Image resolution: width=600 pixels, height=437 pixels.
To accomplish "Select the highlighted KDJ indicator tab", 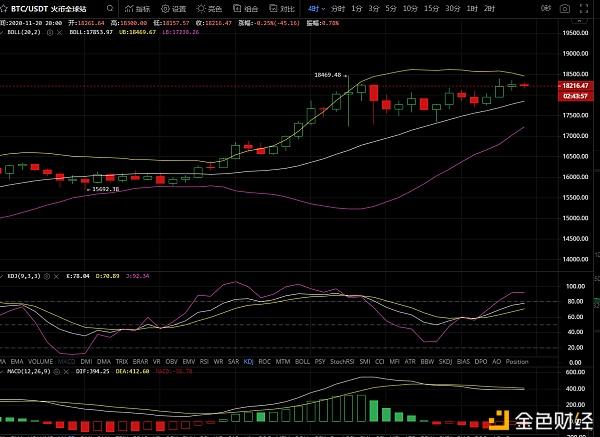I will click(249, 362).
